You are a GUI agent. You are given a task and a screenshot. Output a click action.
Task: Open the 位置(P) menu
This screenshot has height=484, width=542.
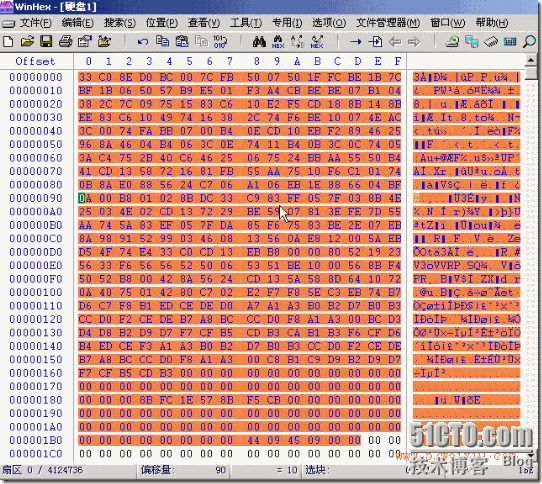(162, 23)
